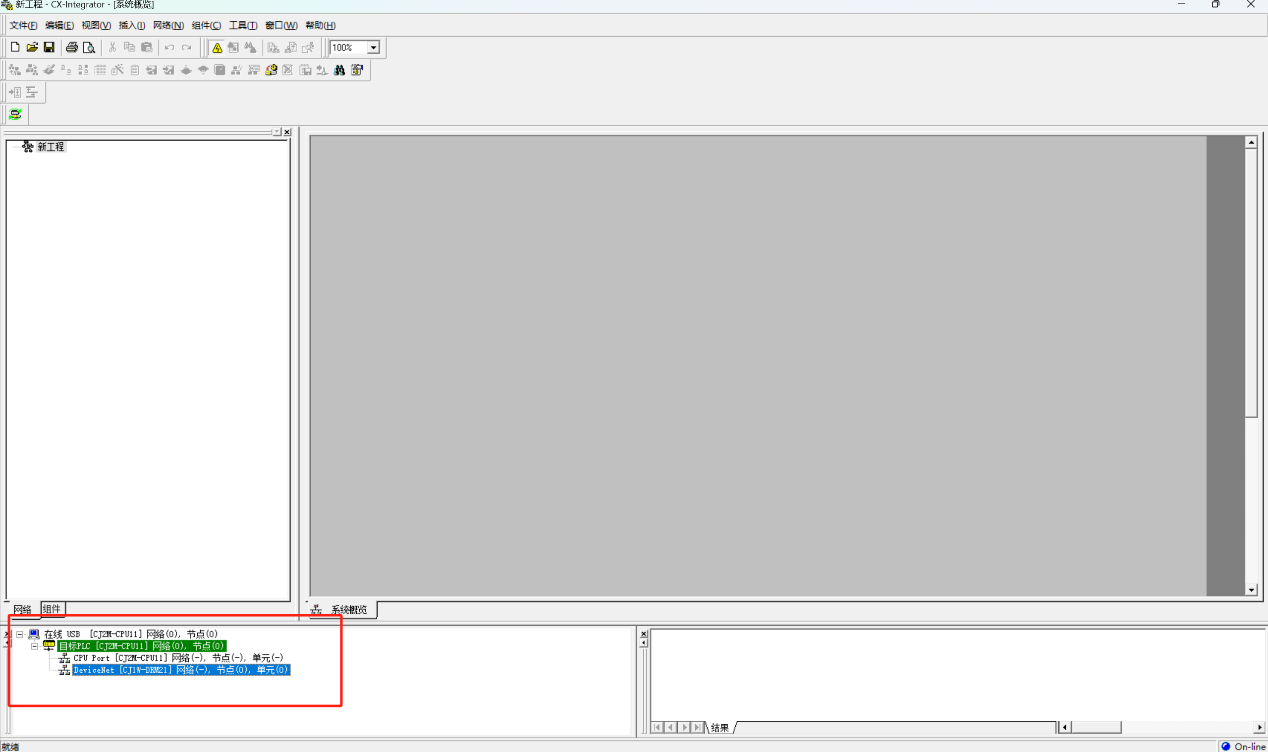Click the yellow warning triangle toolbar icon

217,47
